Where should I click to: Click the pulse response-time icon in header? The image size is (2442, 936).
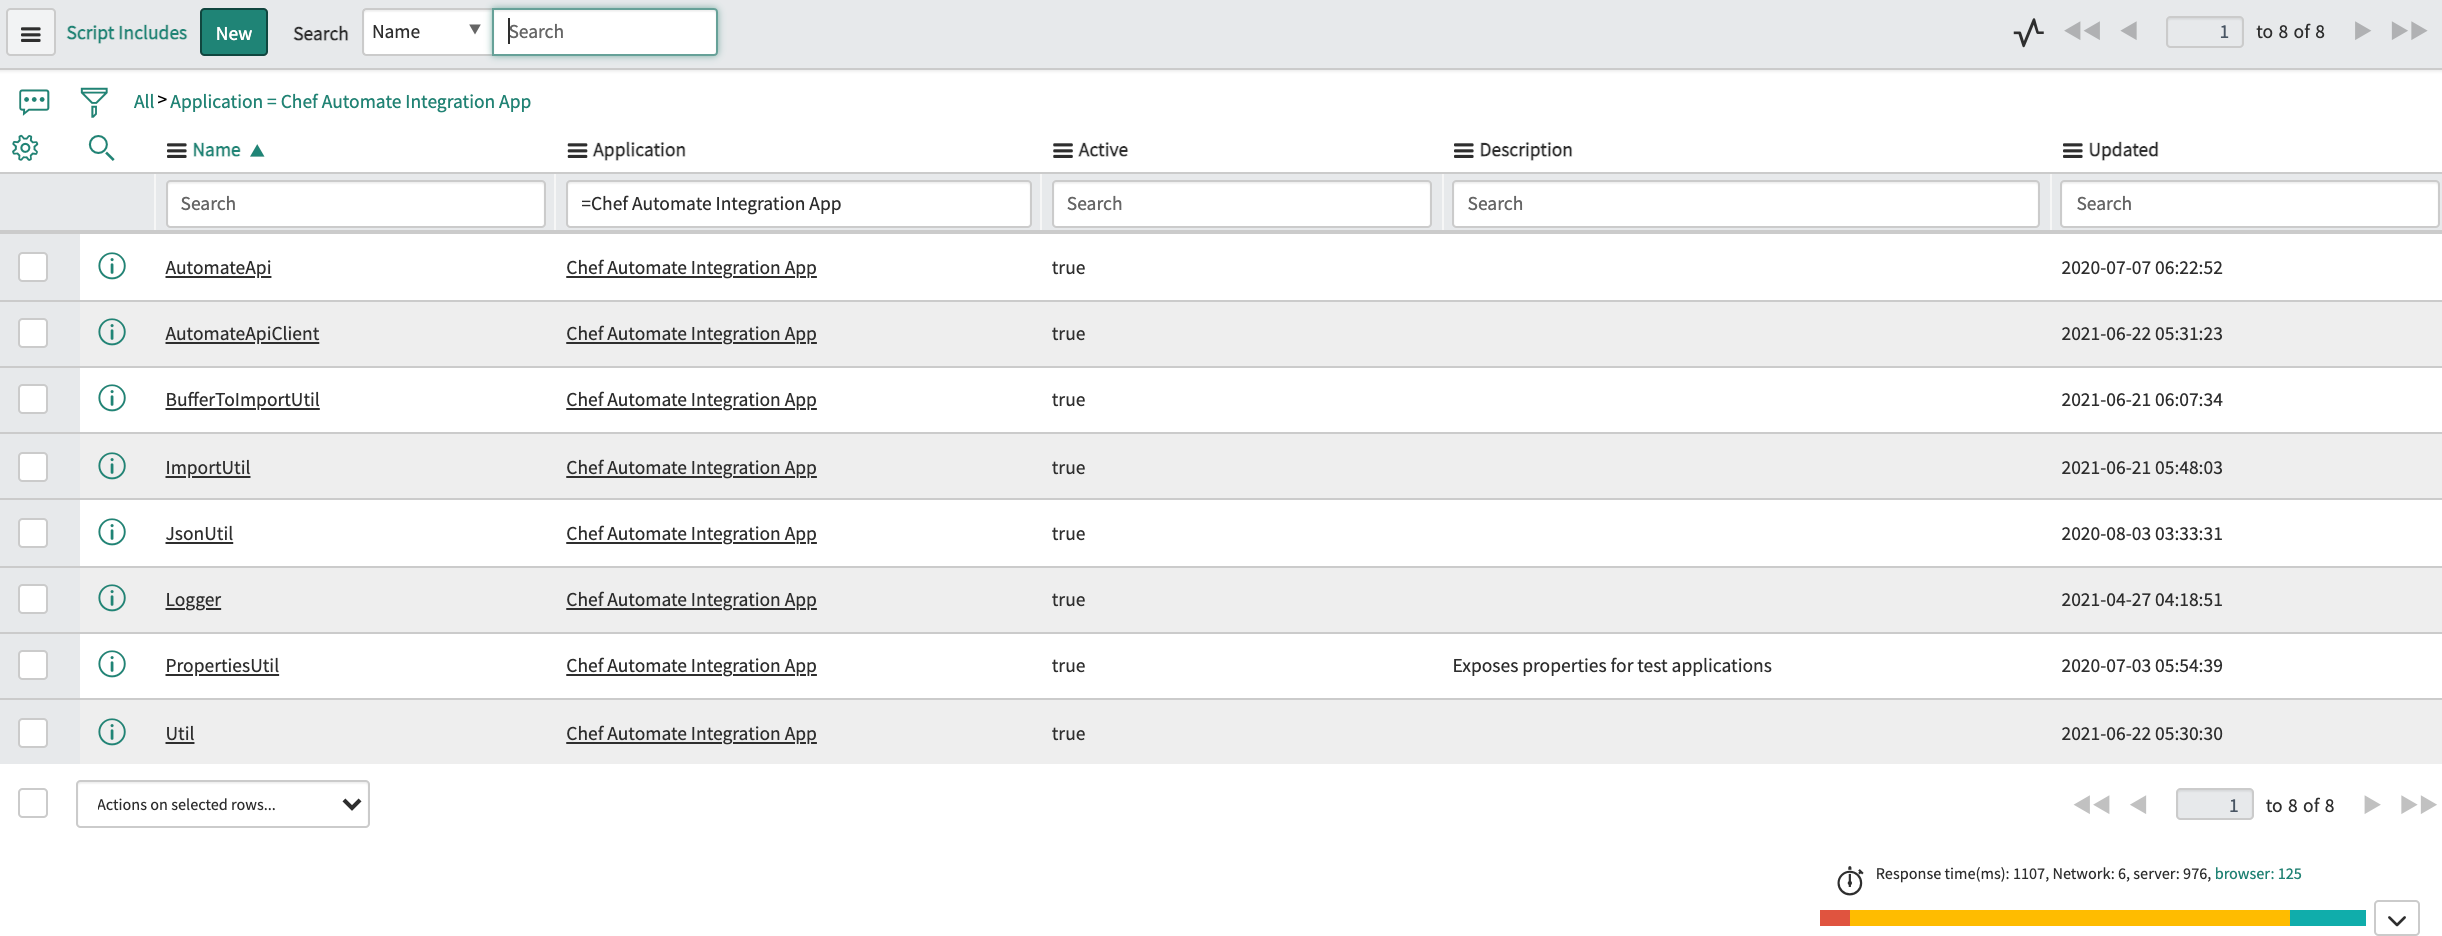tap(2028, 32)
